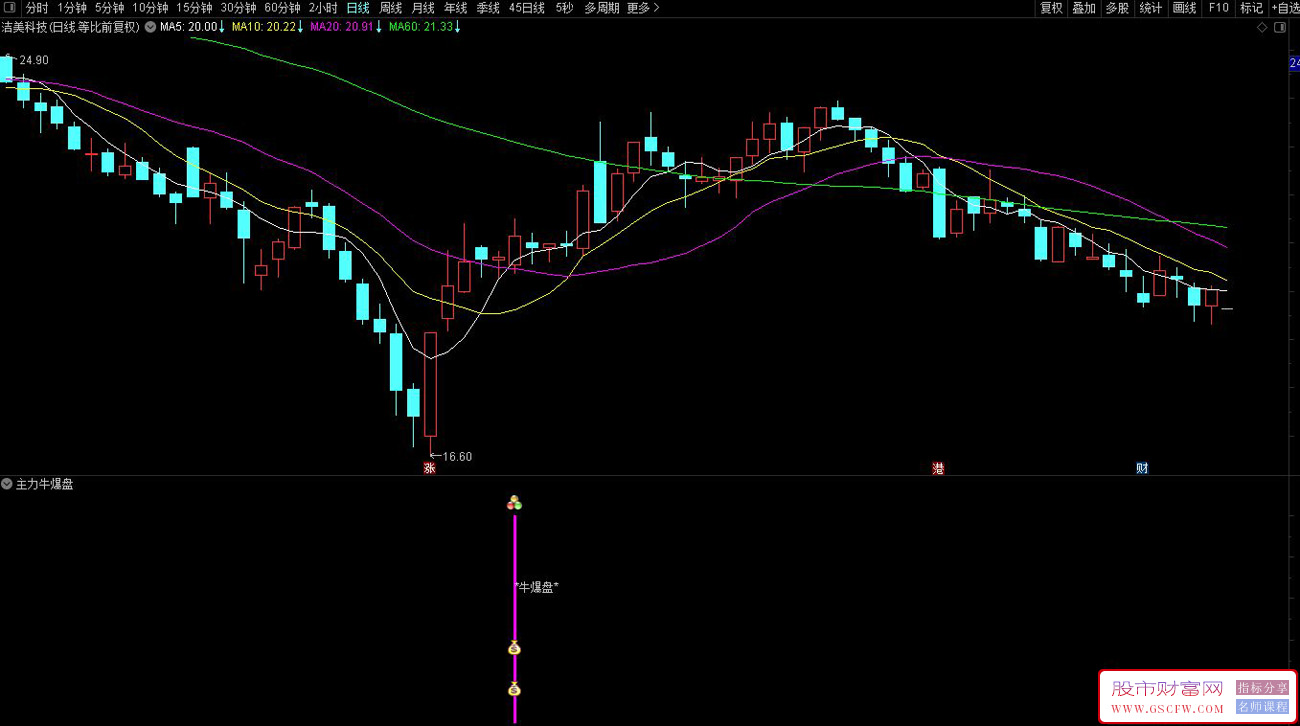Viewport: 1300px width, 726px height.
Task: Click the *牛爆盘* signal label
Action: click(536, 587)
